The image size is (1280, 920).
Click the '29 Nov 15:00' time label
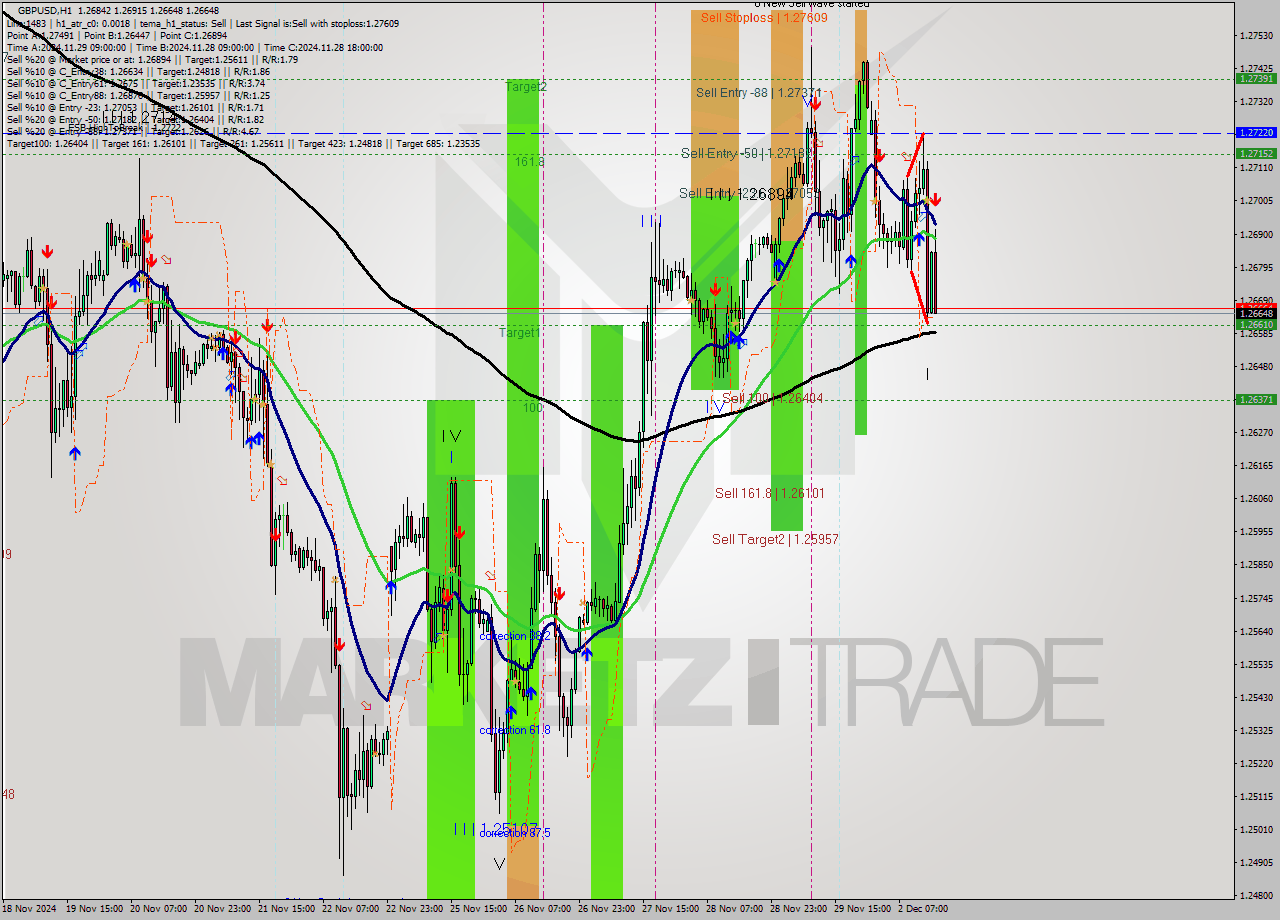point(863,909)
